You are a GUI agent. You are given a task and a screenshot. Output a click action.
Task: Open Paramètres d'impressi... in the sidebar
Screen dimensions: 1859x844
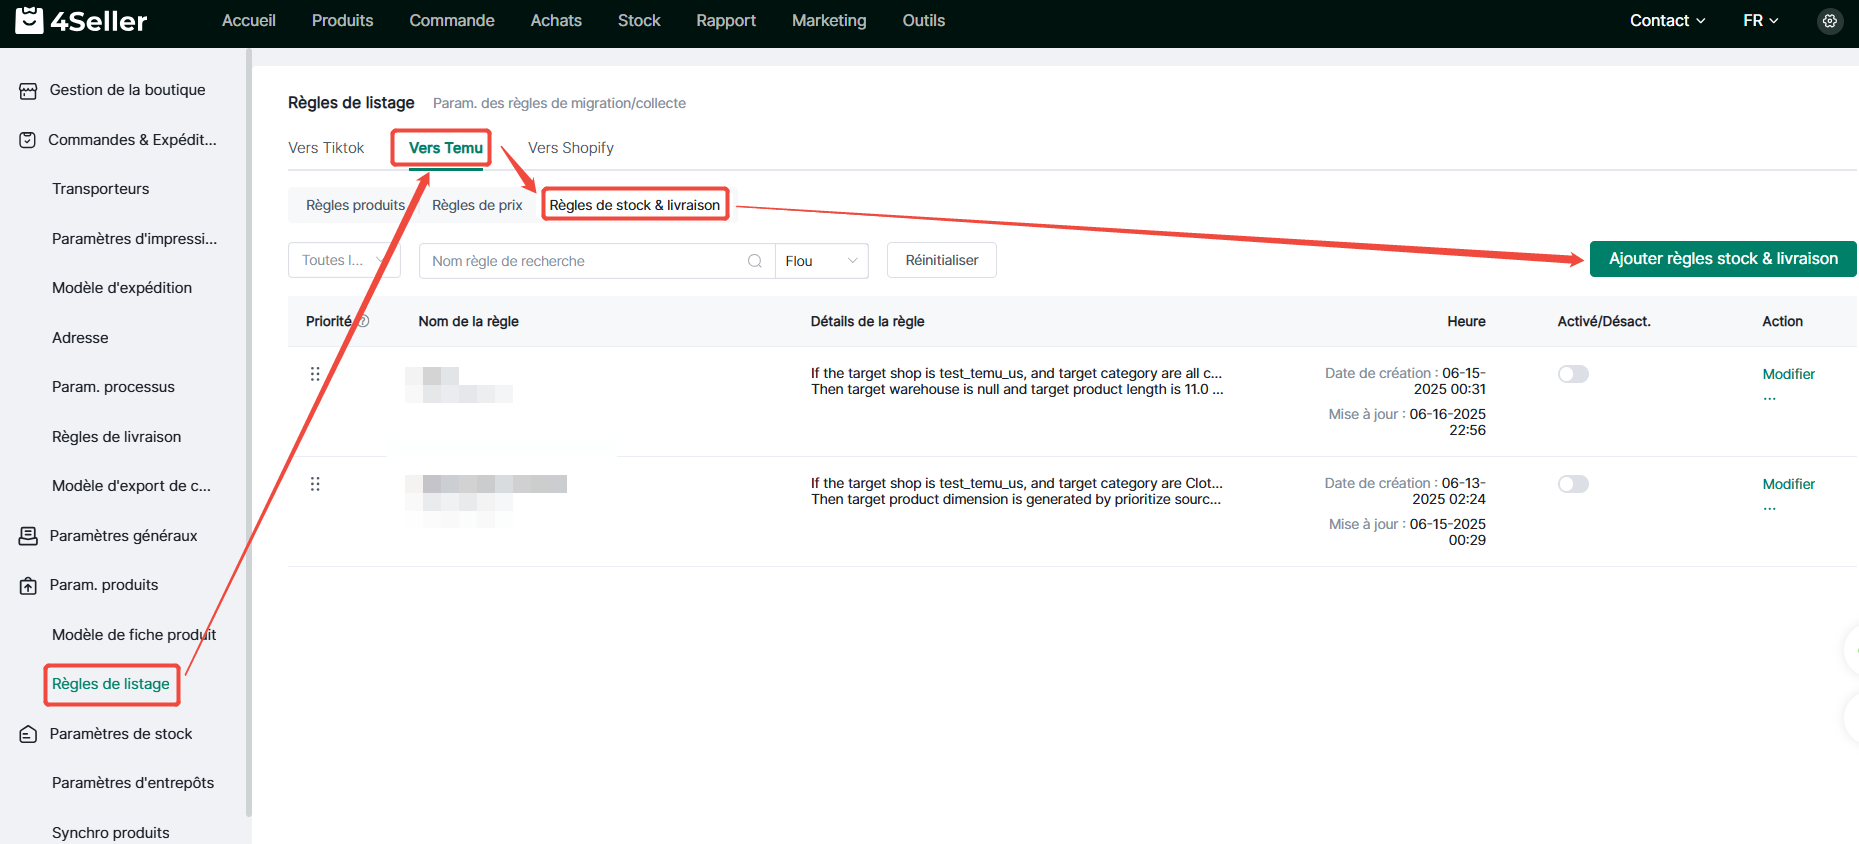(x=134, y=239)
